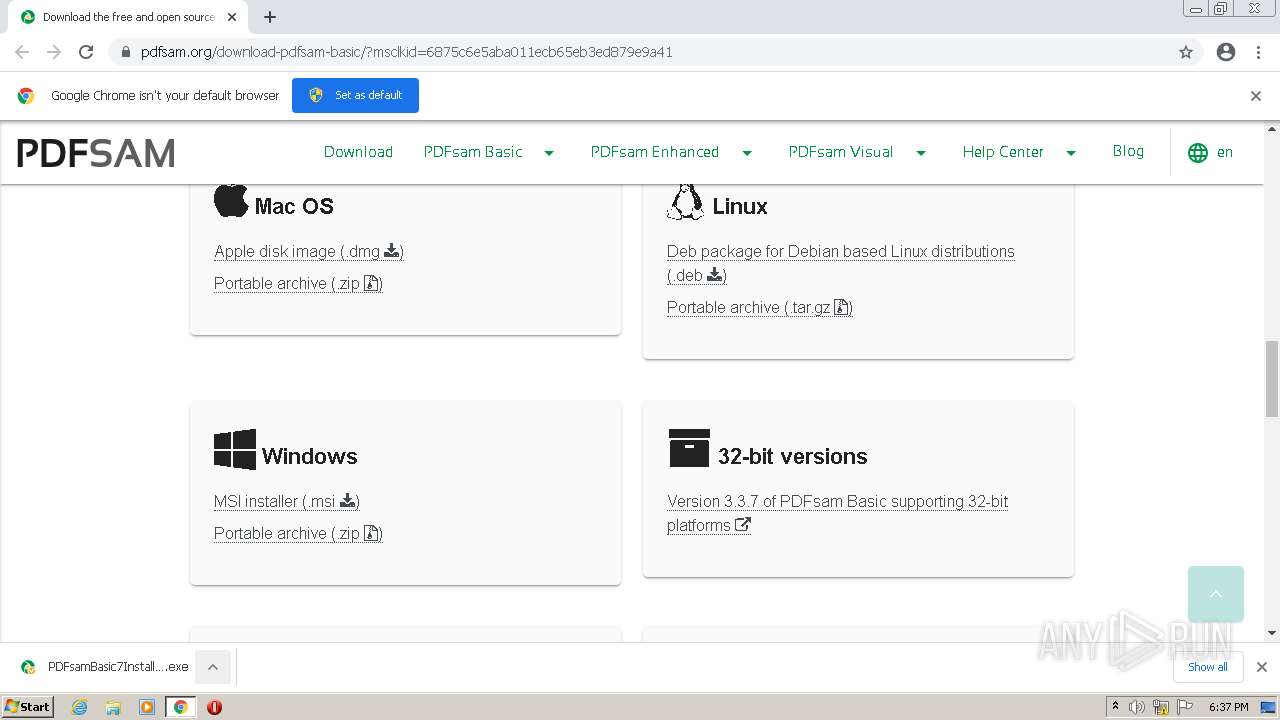Set Chrome as default browser
This screenshot has width=1280, height=720.
pyautogui.click(x=355, y=96)
